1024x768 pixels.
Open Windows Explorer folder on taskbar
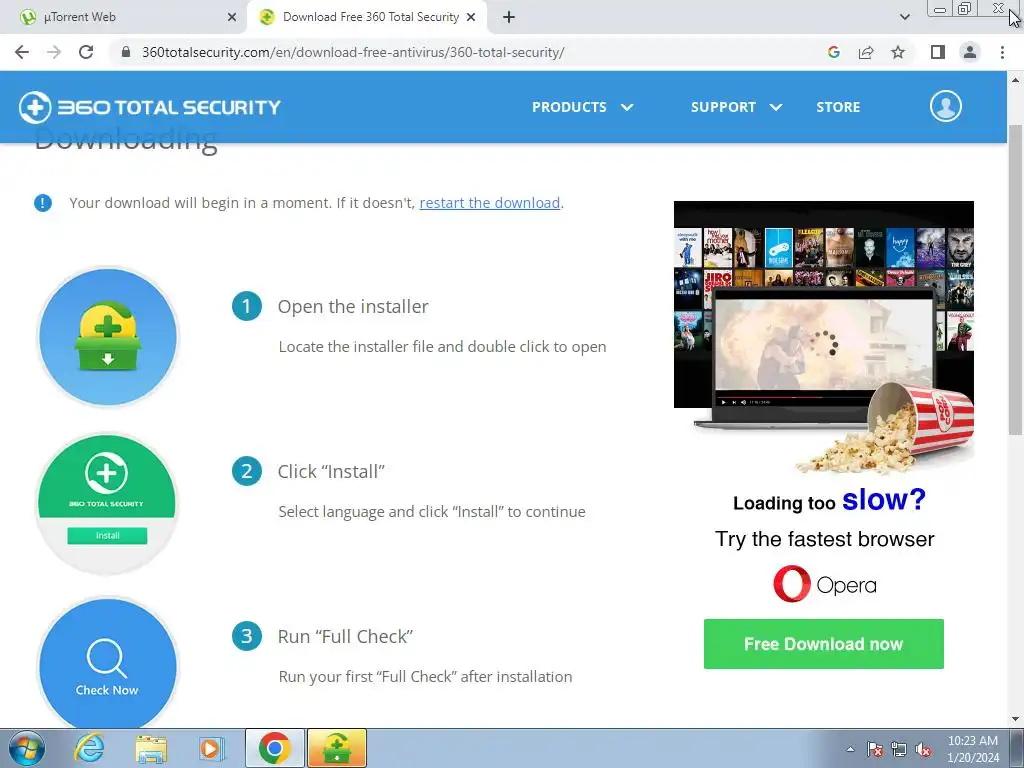click(151, 748)
